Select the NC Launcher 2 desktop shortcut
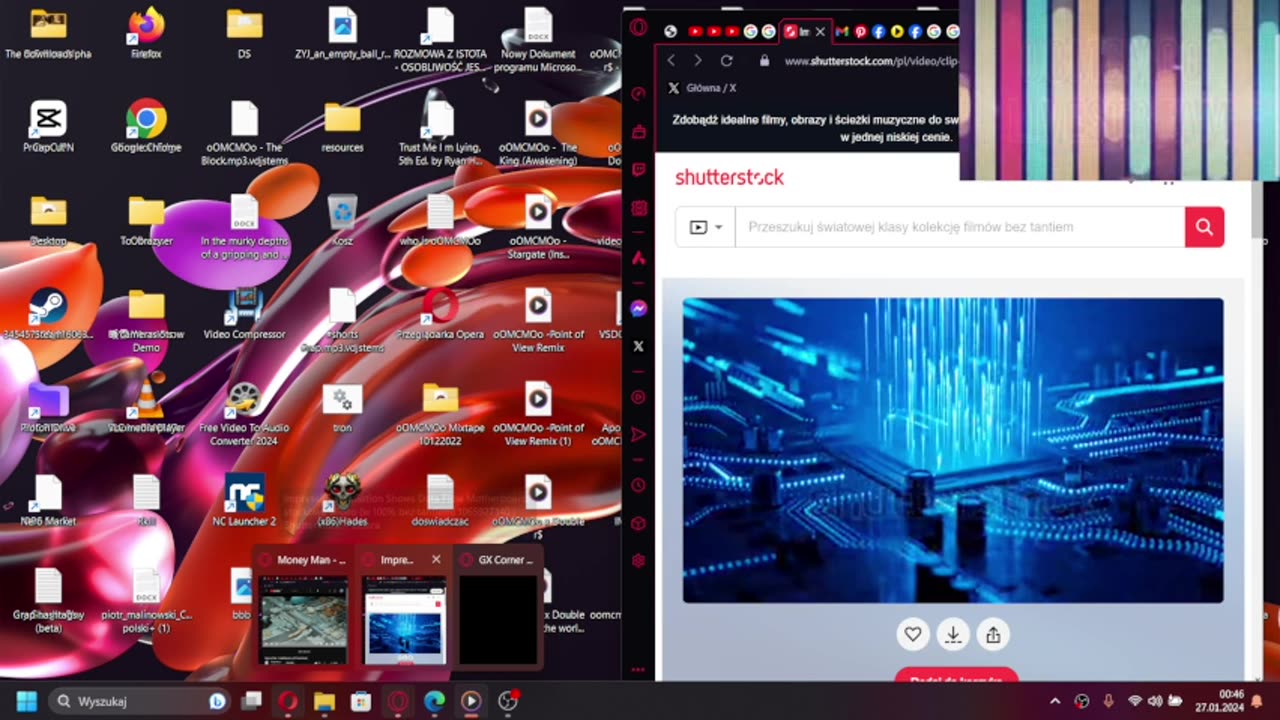Image resolution: width=1280 pixels, height=720 pixels. [244, 500]
